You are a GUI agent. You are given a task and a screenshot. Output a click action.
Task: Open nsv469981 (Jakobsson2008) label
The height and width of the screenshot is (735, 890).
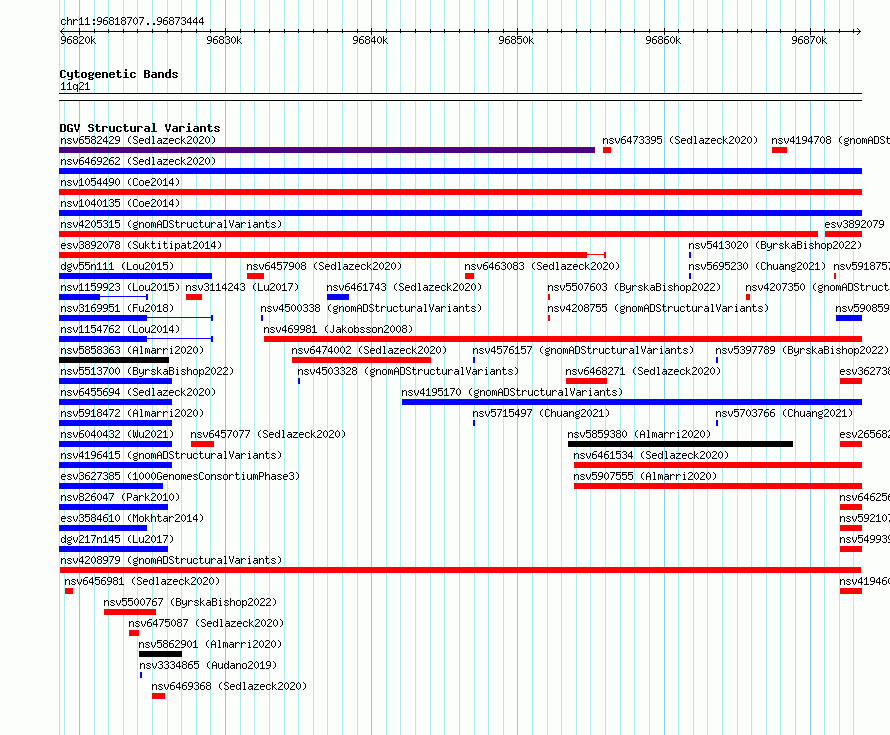click(338, 329)
